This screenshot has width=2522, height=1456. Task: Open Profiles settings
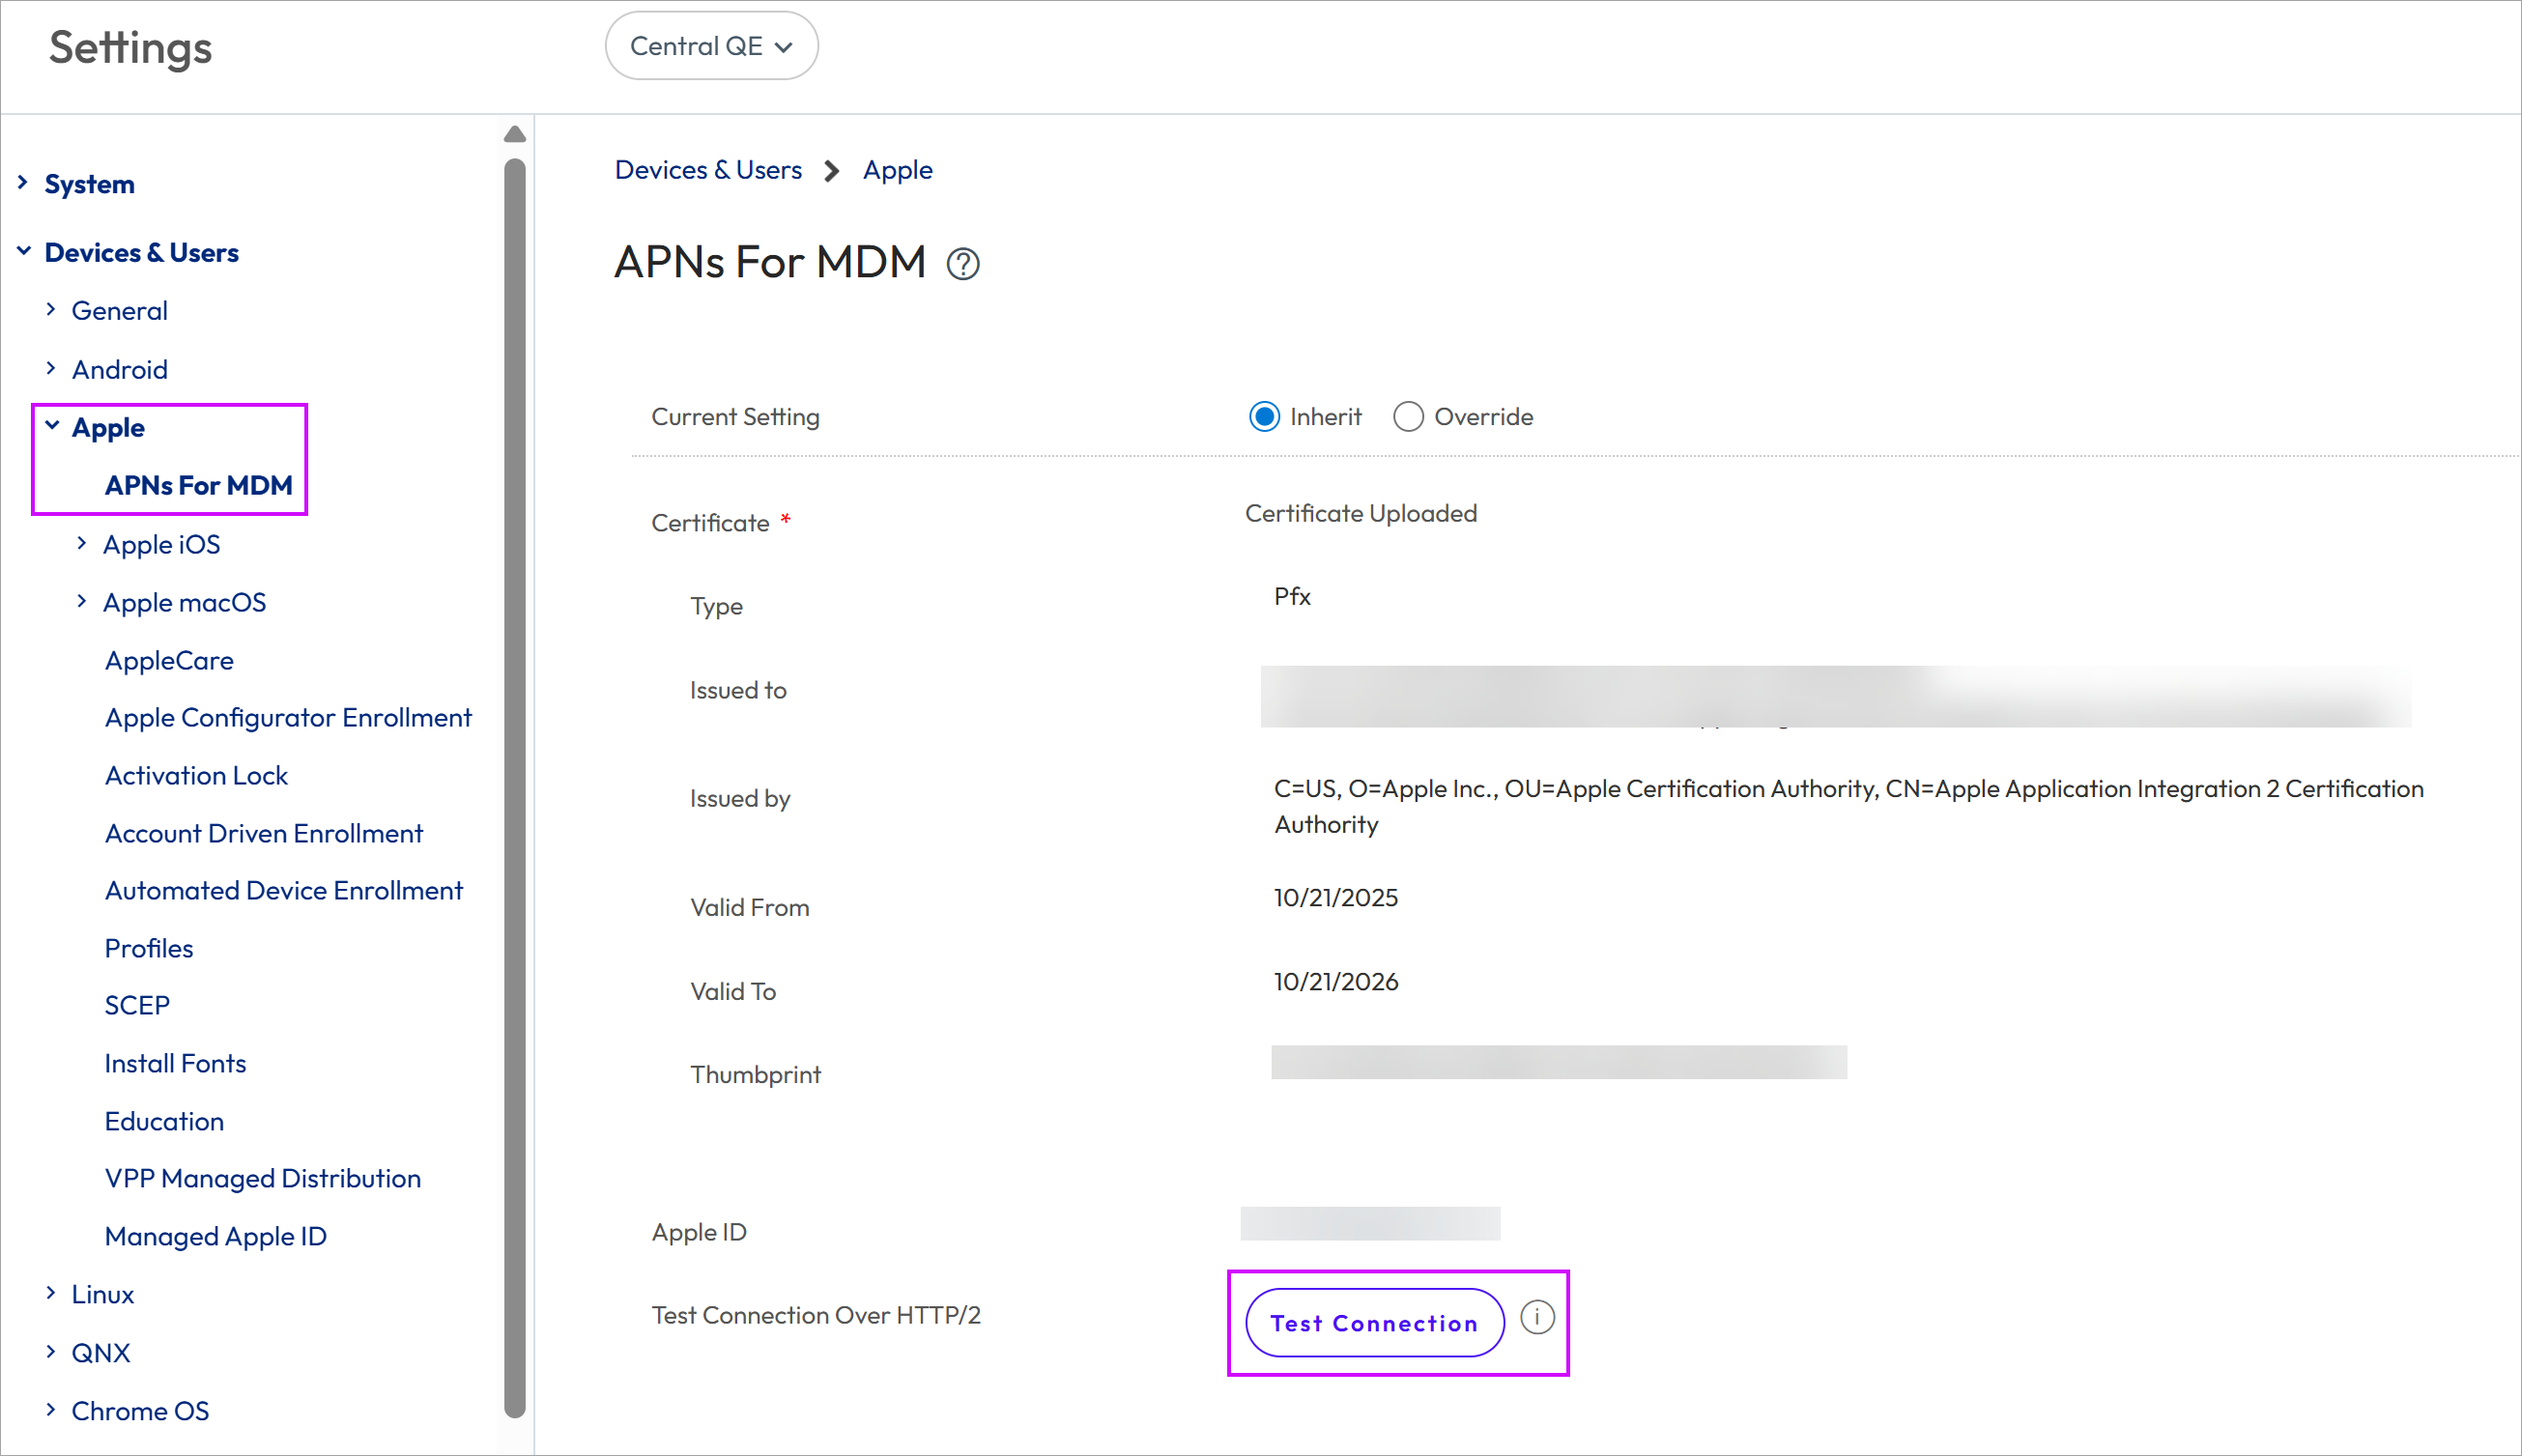(x=149, y=948)
